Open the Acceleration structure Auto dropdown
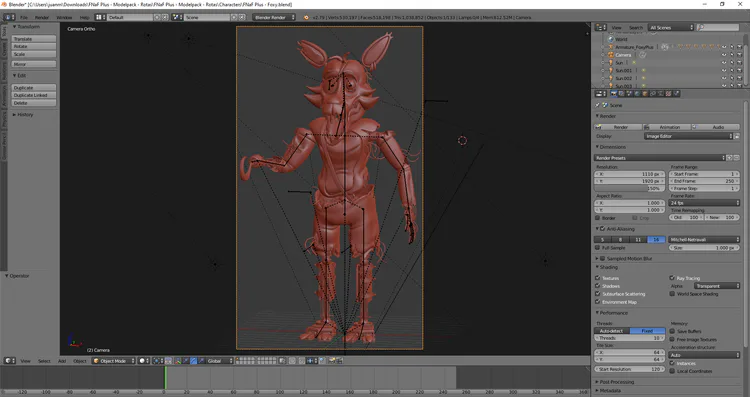The width and height of the screenshot is (750, 397). click(704, 355)
